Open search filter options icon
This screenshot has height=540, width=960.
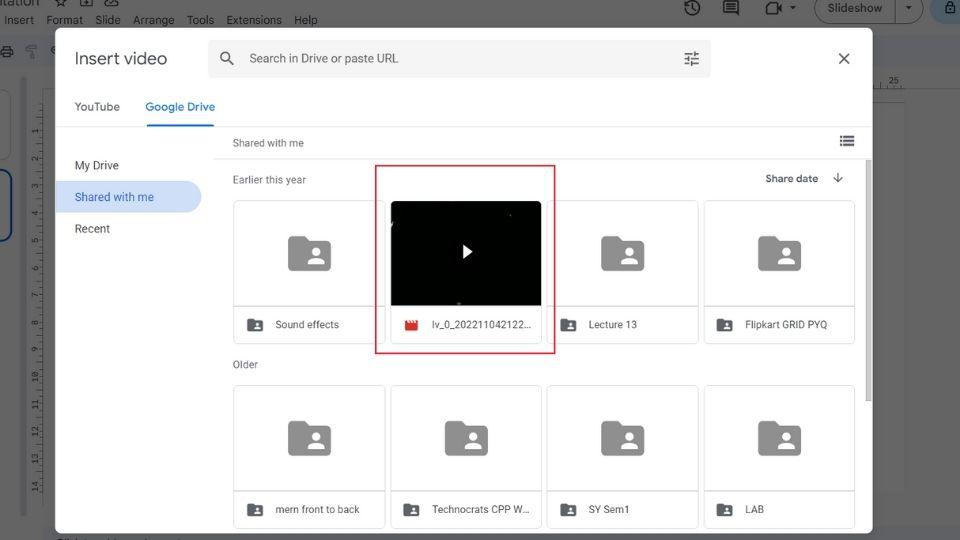point(691,58)
